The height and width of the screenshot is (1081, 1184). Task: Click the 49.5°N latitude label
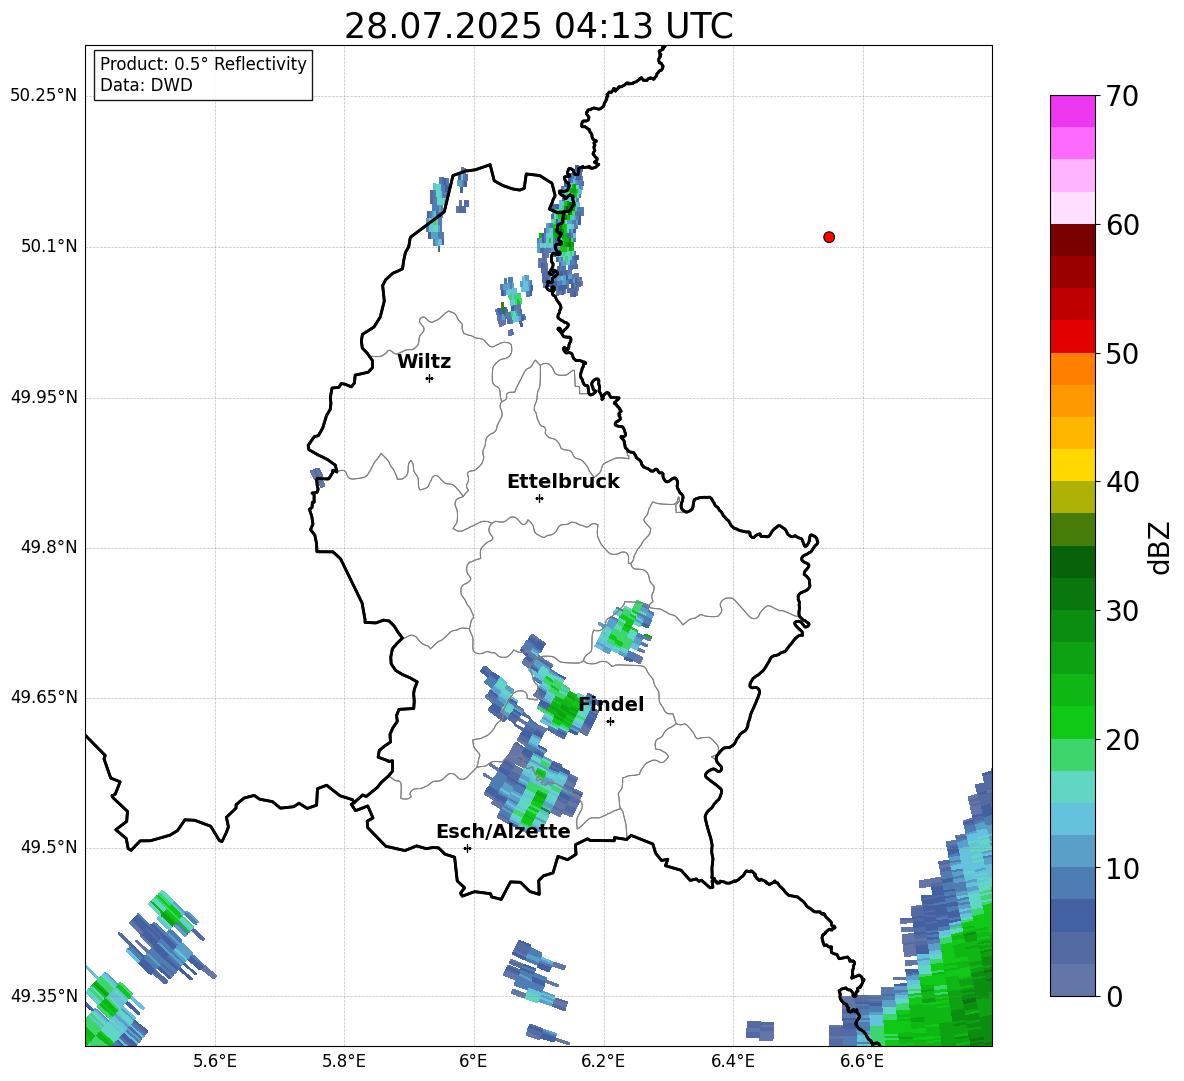[50, 847]
